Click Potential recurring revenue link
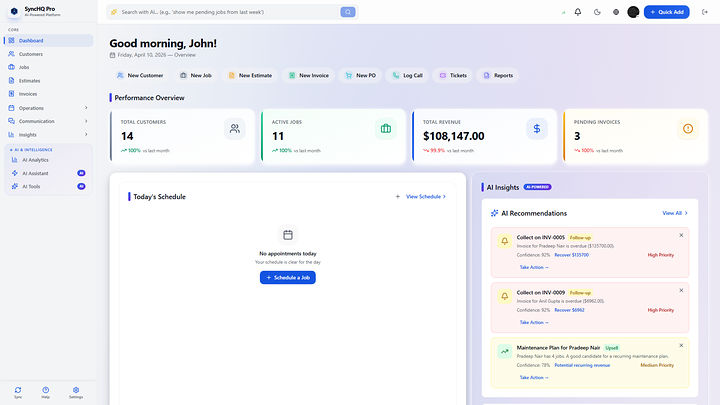The width and height of the screenshot is (720, 405). tap(582, 365)
